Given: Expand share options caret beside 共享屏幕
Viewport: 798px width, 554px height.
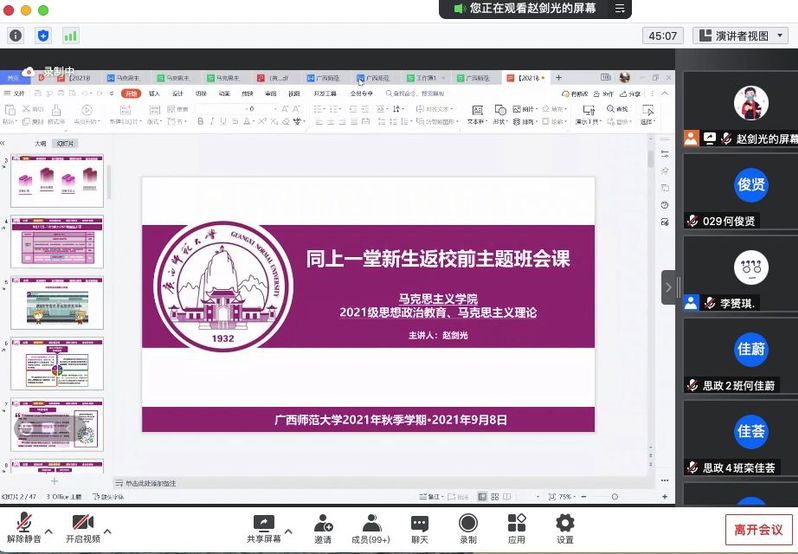Looking at the screenshot, I should click(x=288, y=532).
